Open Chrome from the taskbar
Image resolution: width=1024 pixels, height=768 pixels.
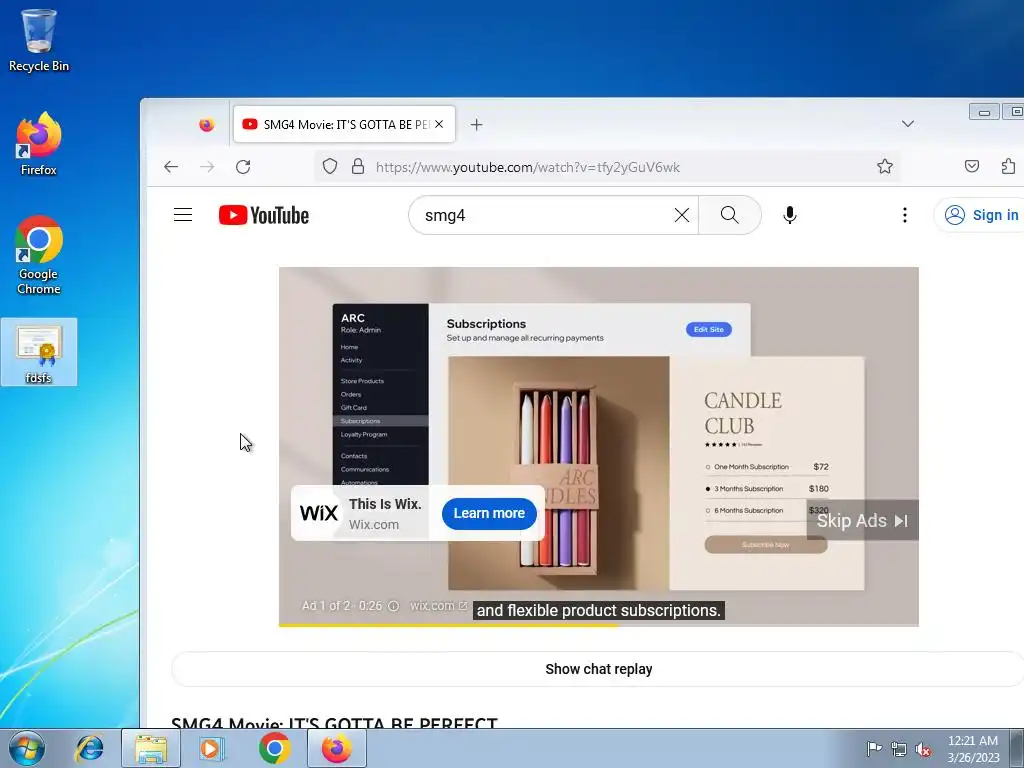274,748
